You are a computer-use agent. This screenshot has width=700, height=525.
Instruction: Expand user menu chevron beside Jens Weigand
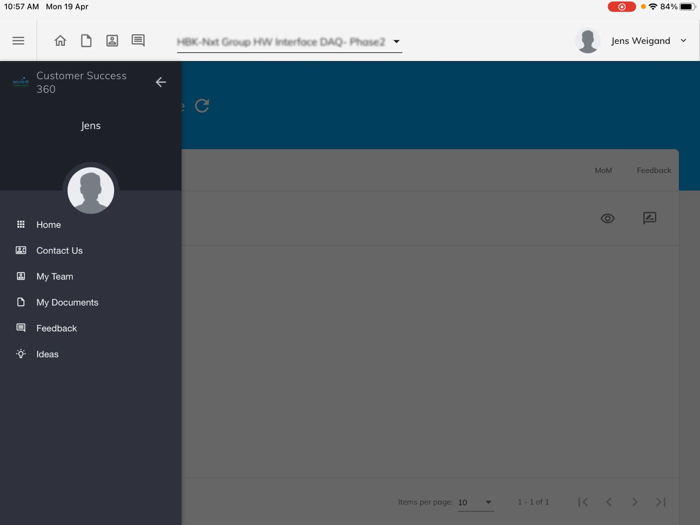683,41
